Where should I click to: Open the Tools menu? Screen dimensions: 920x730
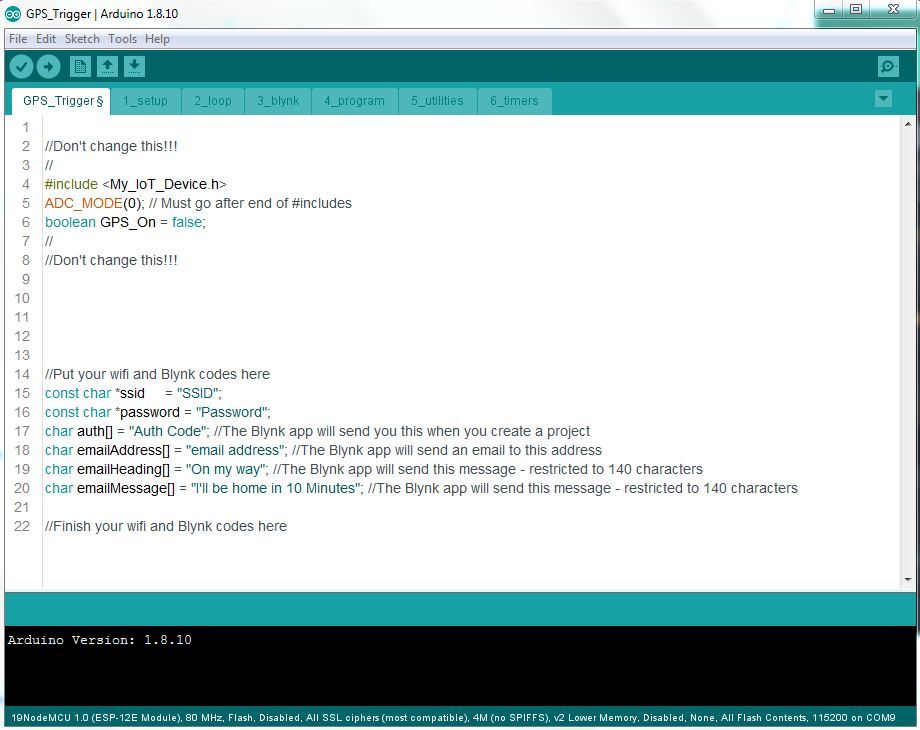coord(122,39)
